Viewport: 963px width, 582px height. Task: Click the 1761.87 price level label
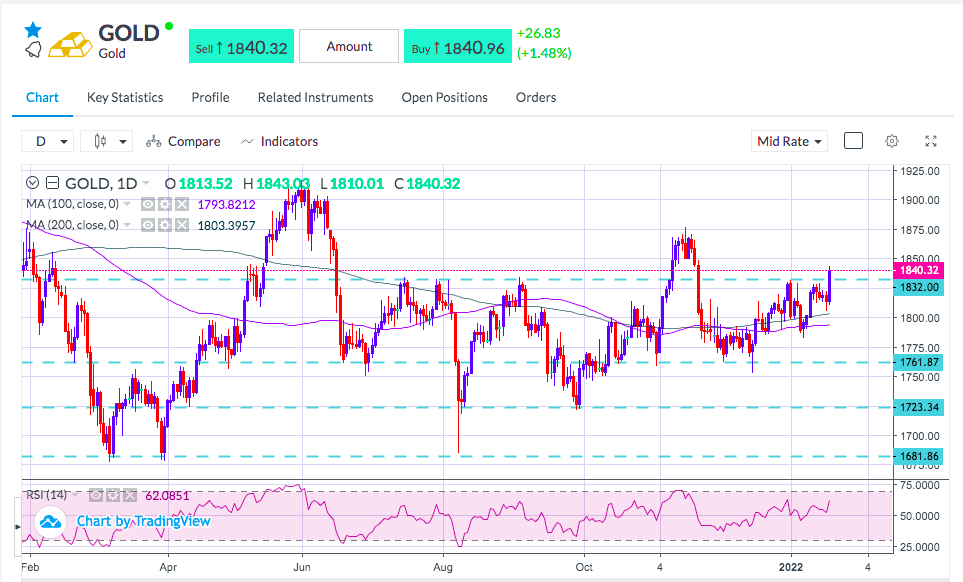(x=919, y=362)
